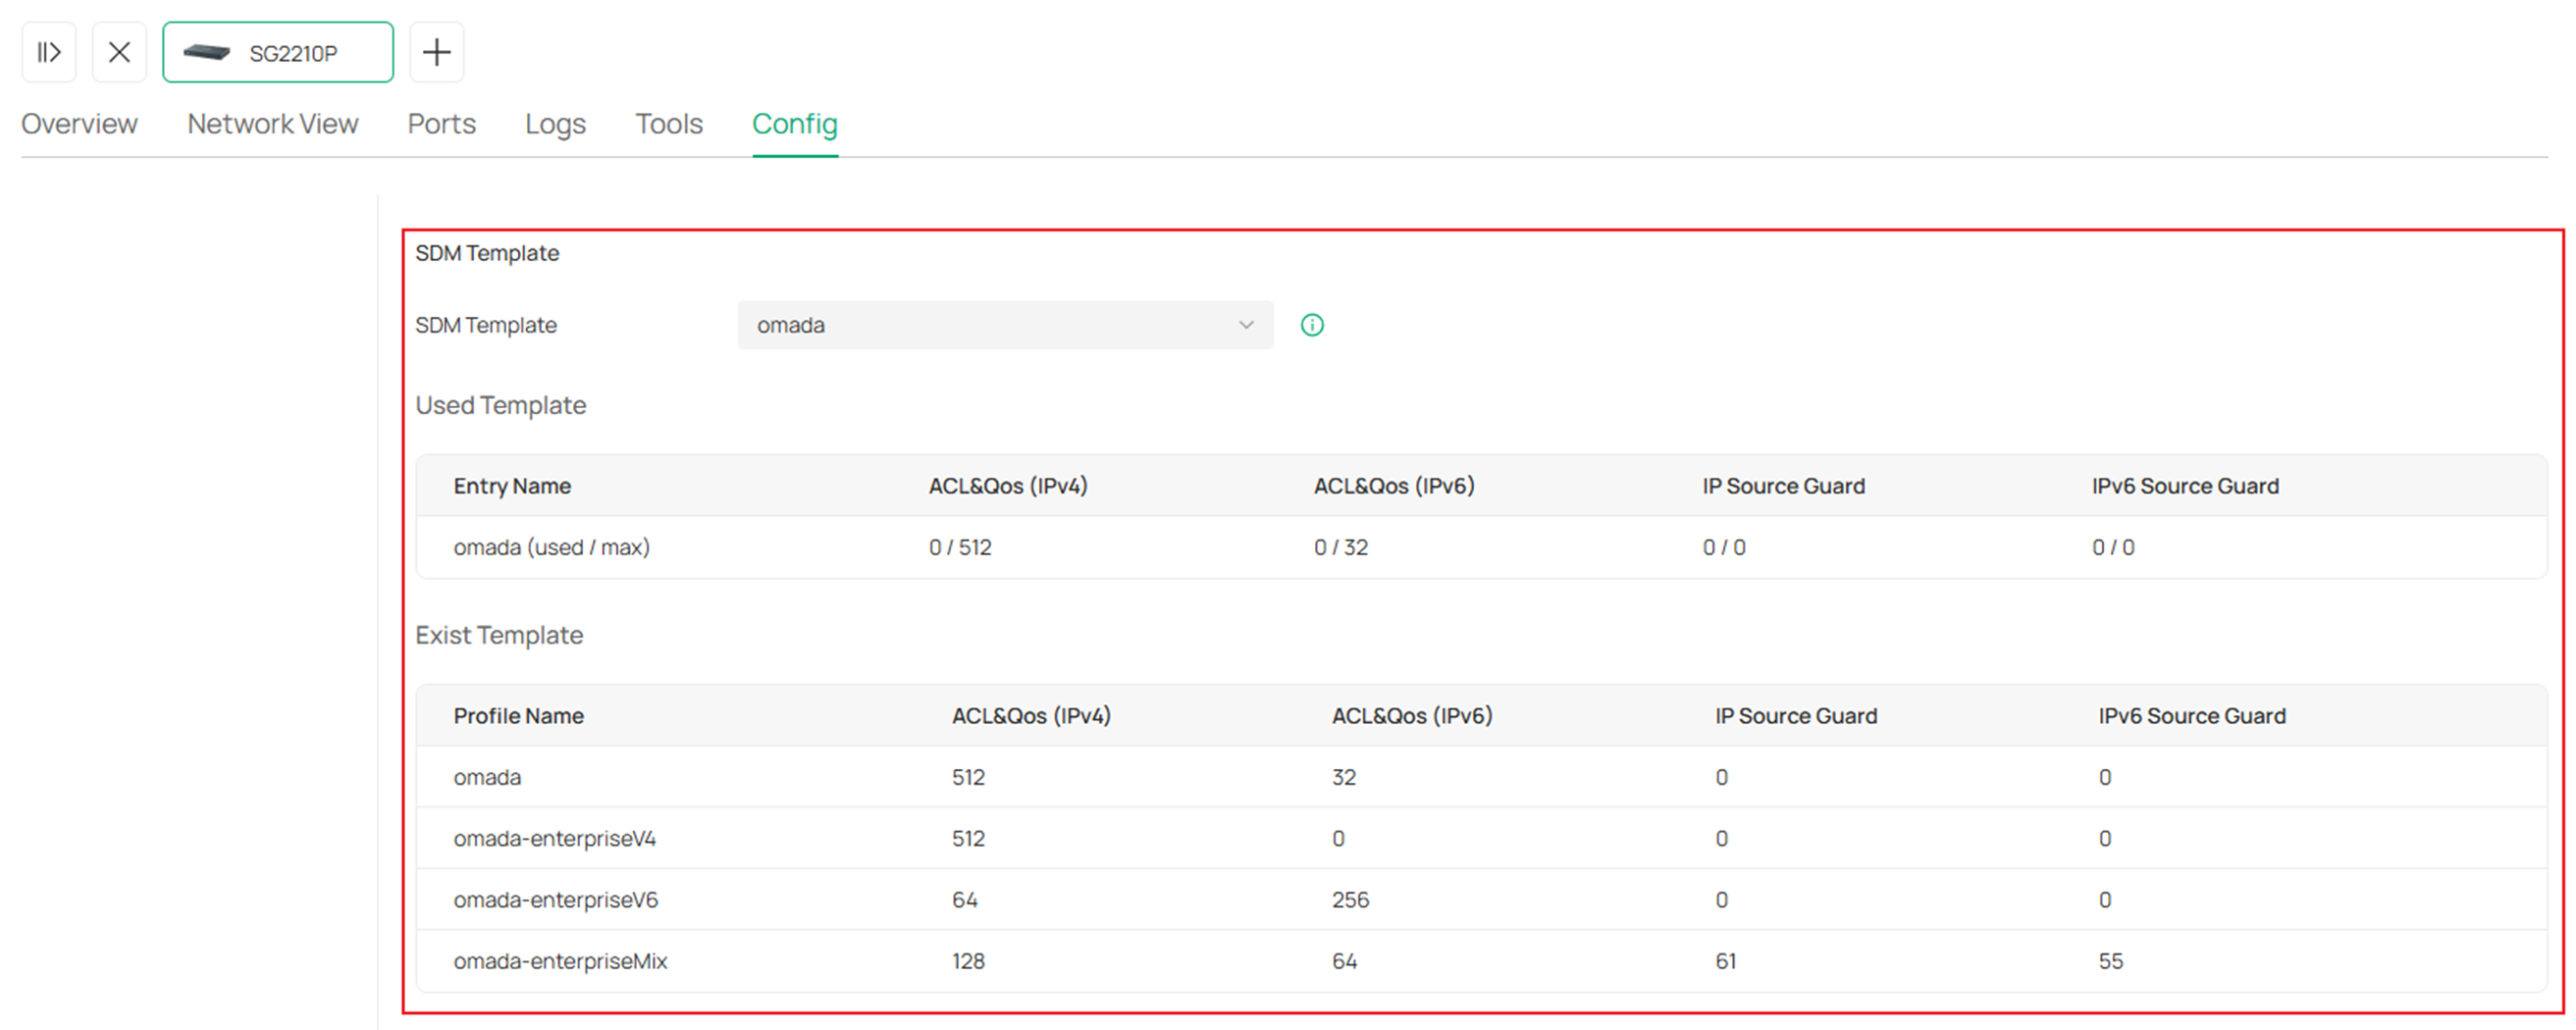Select the omada profile row
This screenshot has width=2576, height=1030.
487,777
